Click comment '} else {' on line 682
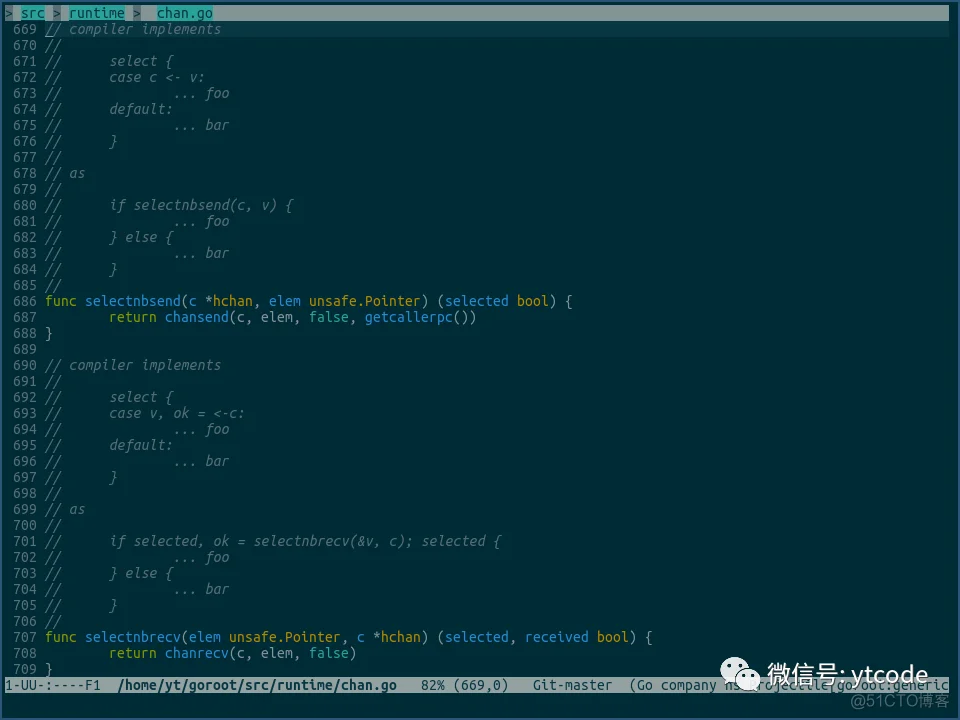 pyautogui.click(x=141, y=237)
